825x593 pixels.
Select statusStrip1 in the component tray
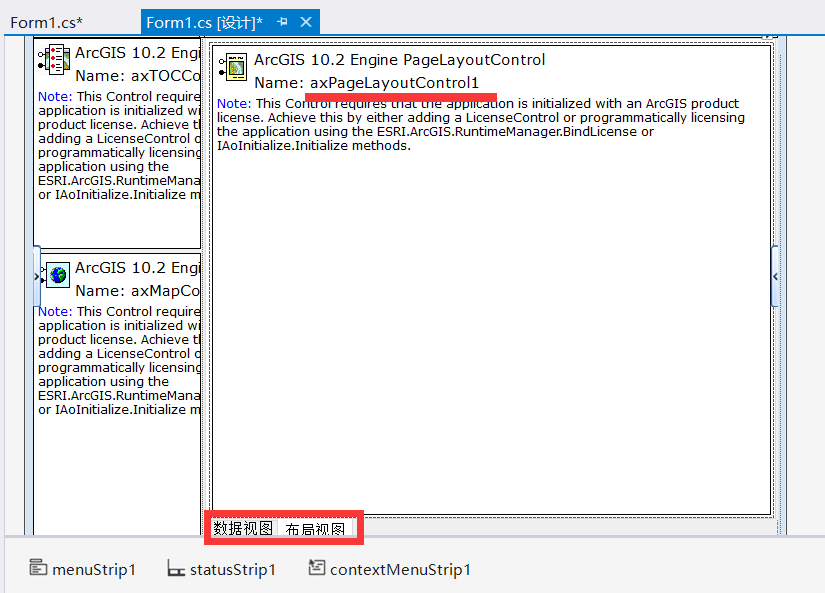tap(222, 569)
